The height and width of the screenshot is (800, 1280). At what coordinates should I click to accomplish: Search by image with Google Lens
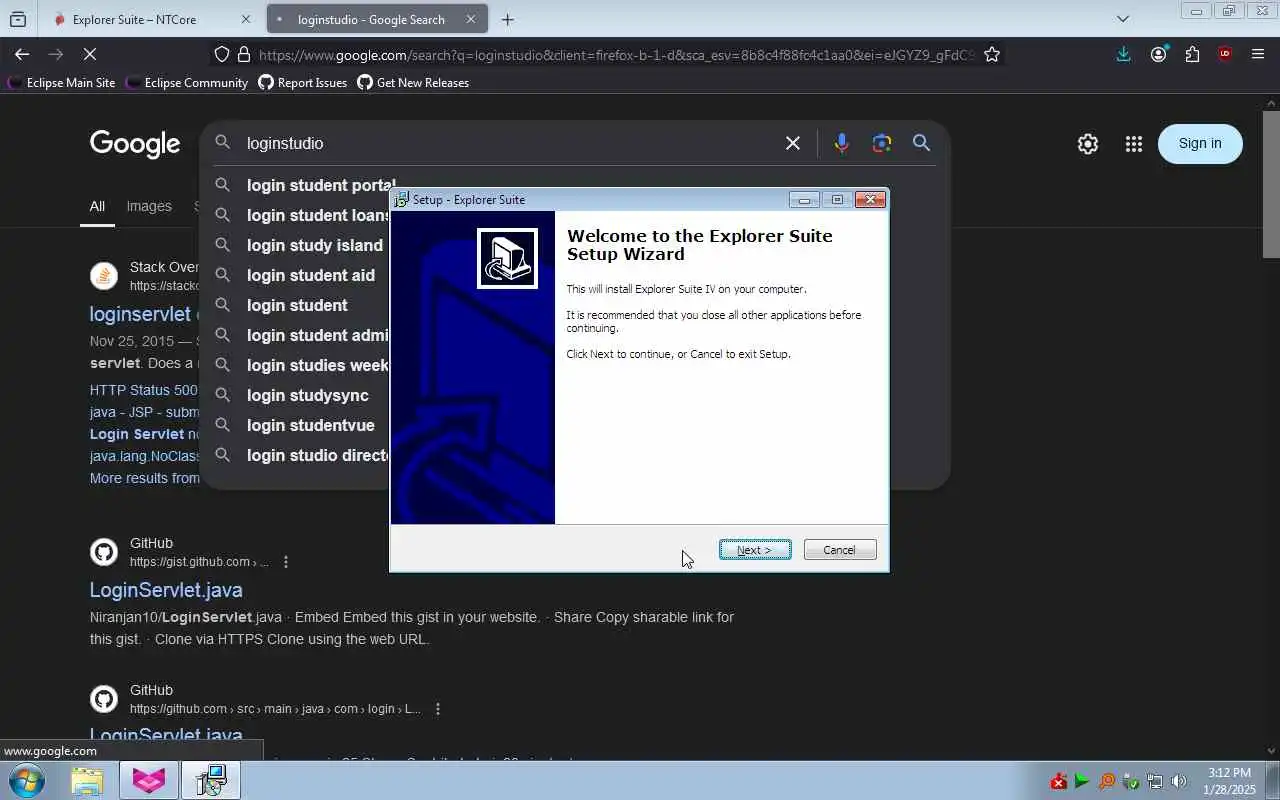[881, 143]
